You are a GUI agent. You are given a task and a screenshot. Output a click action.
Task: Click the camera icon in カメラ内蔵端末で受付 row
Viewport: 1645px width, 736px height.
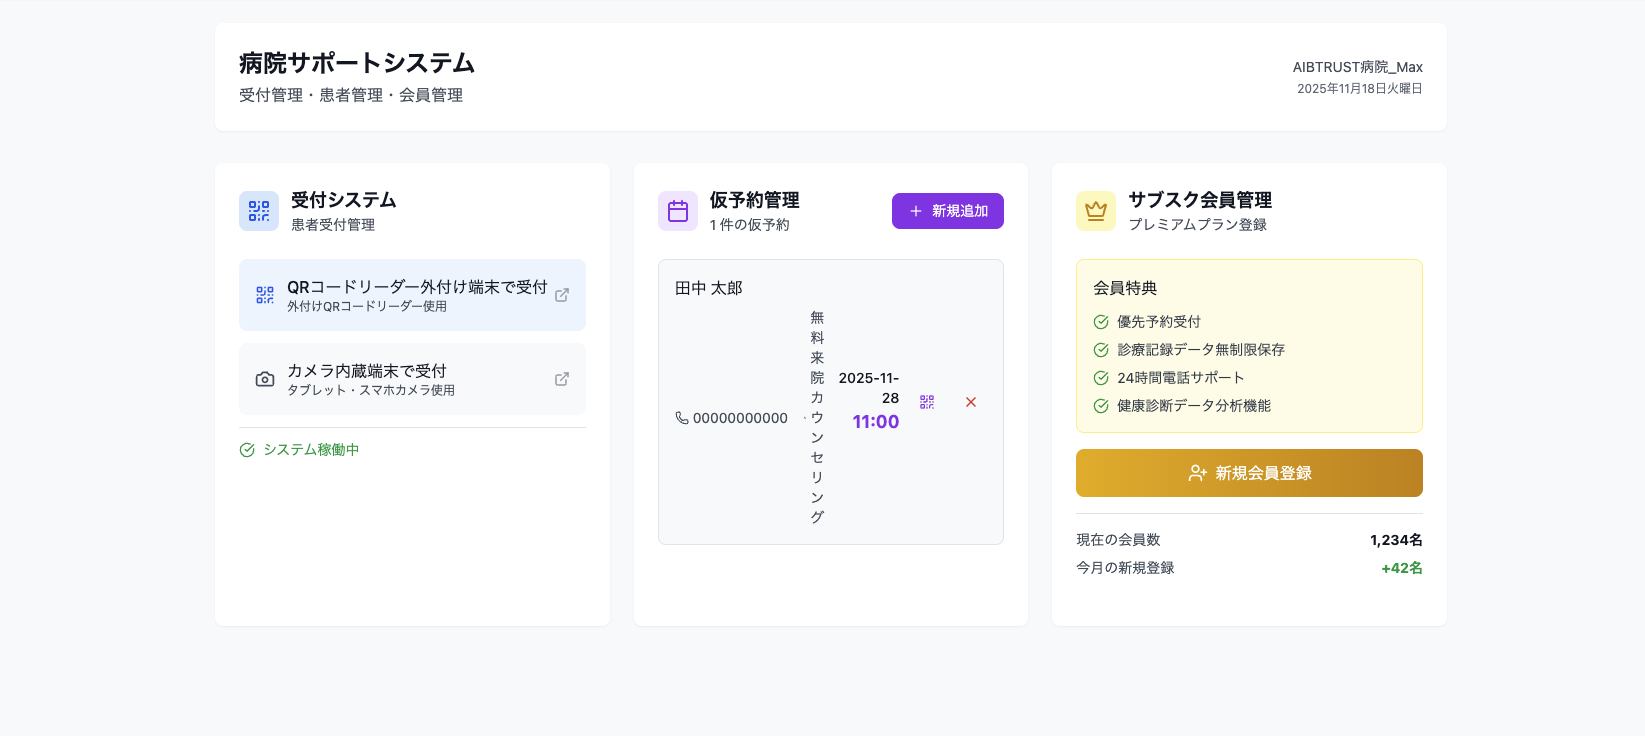tap(265, 379)
